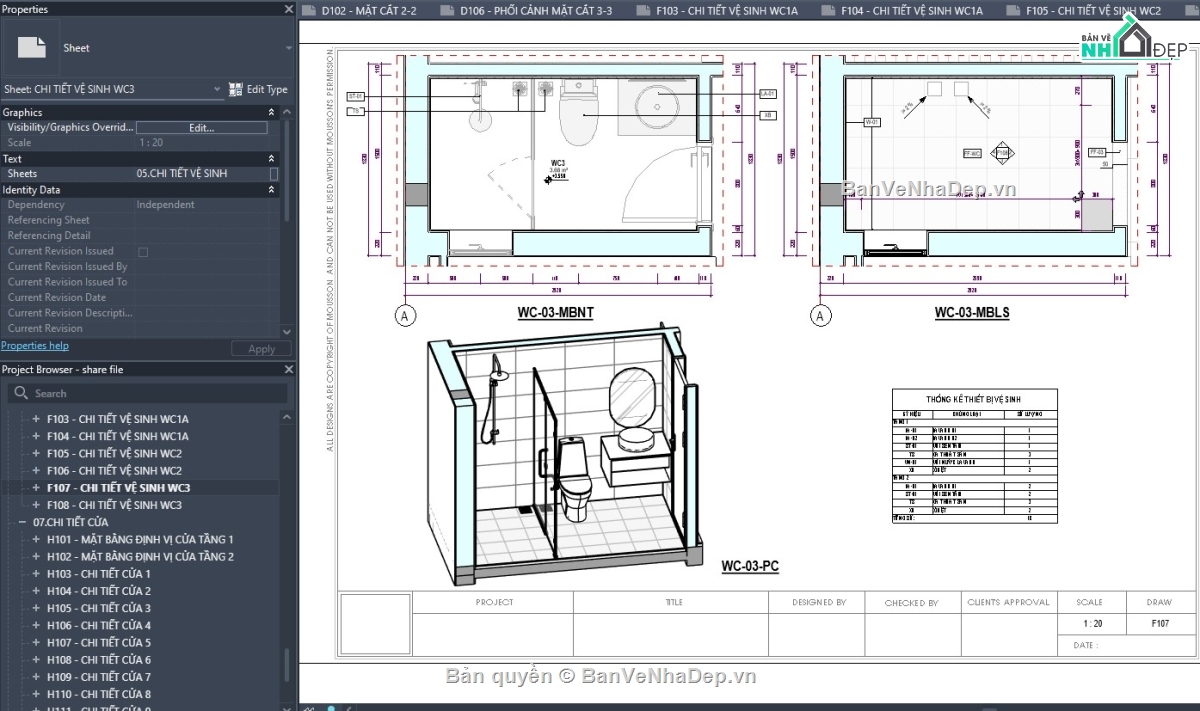This screenshot has height=711, width=1200.
Task: Click the DATE : field in title block
Action: [1084, 645]
